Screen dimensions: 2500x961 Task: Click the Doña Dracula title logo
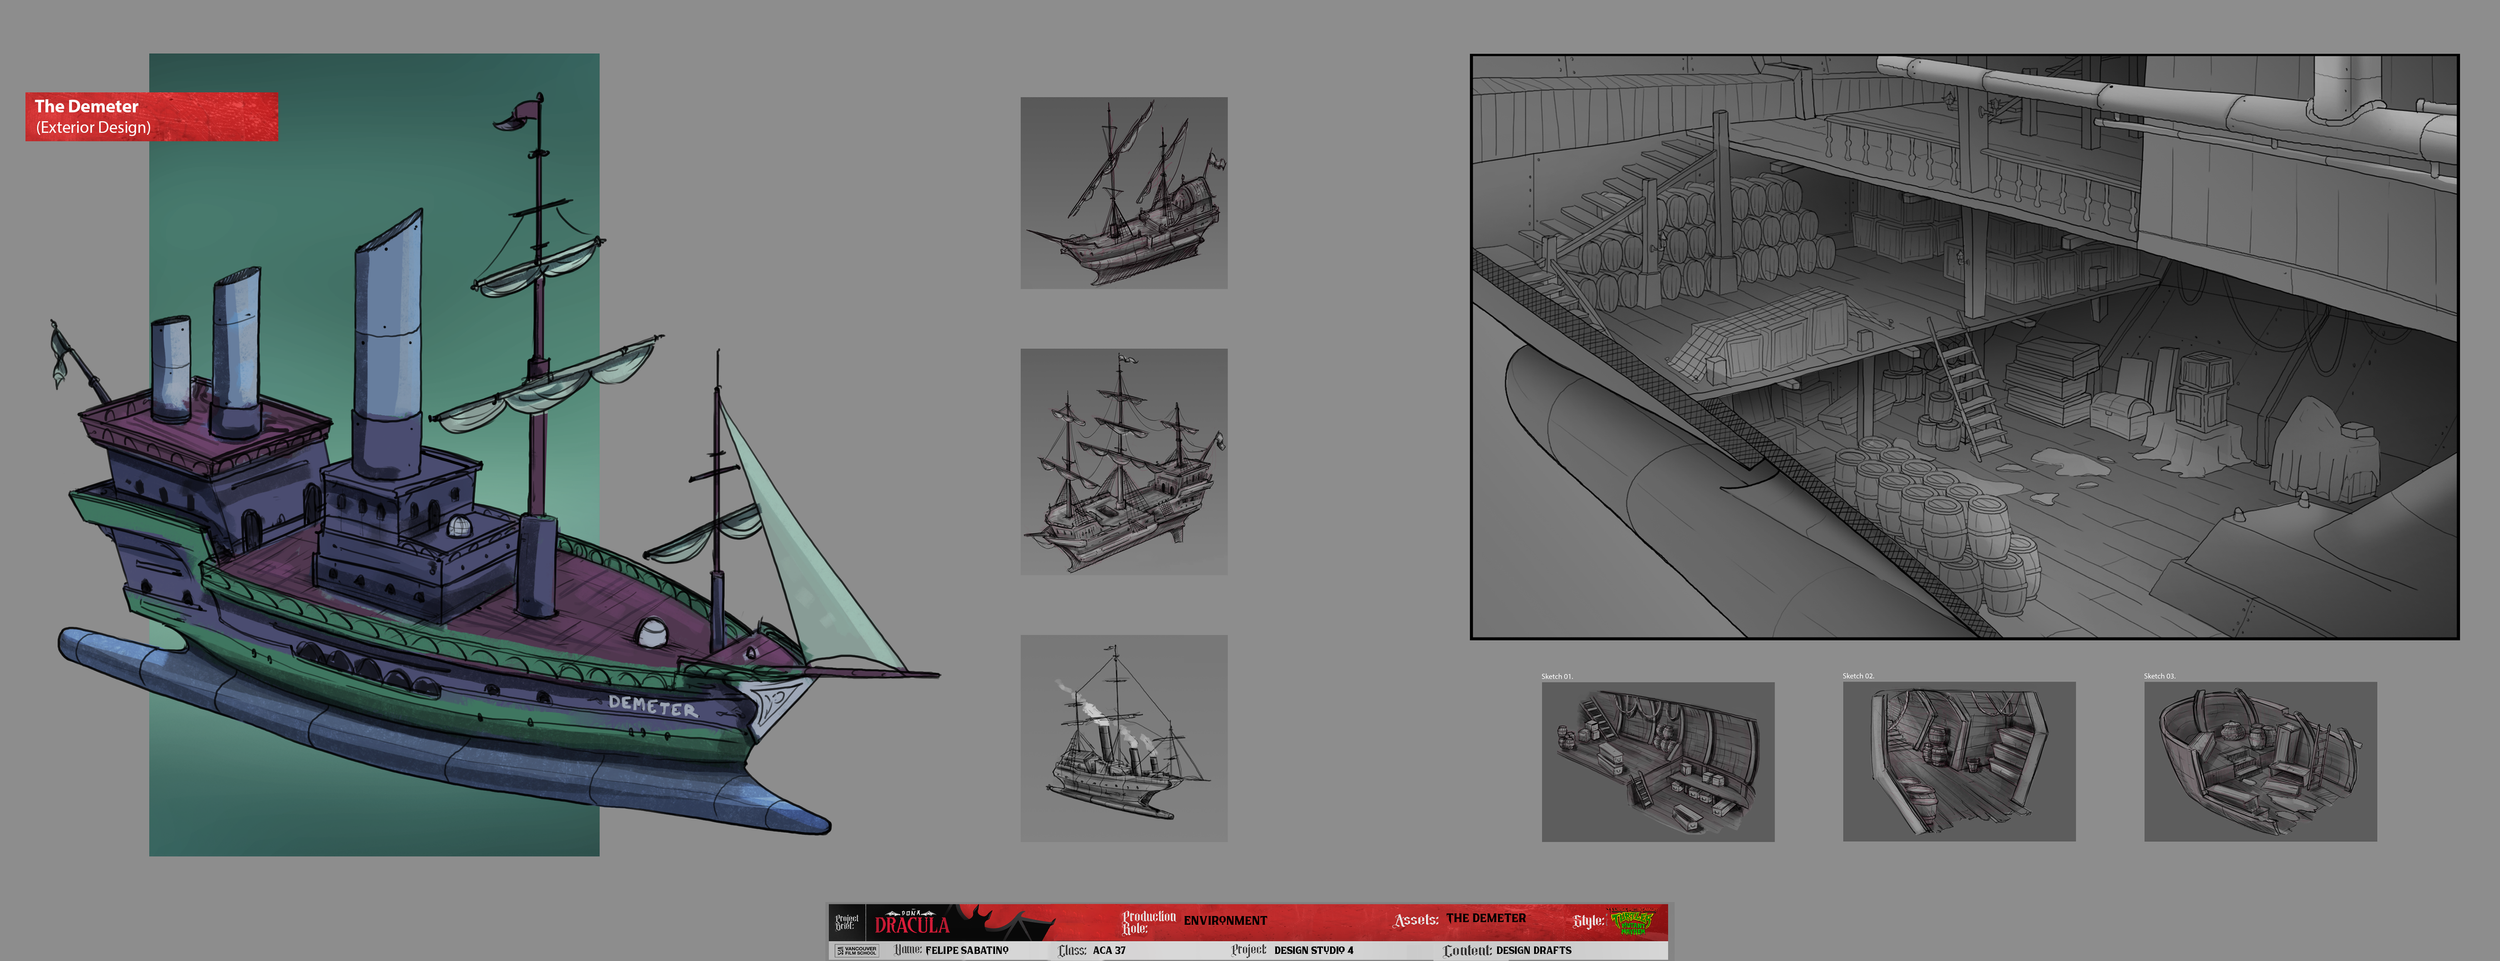point(912,922)
